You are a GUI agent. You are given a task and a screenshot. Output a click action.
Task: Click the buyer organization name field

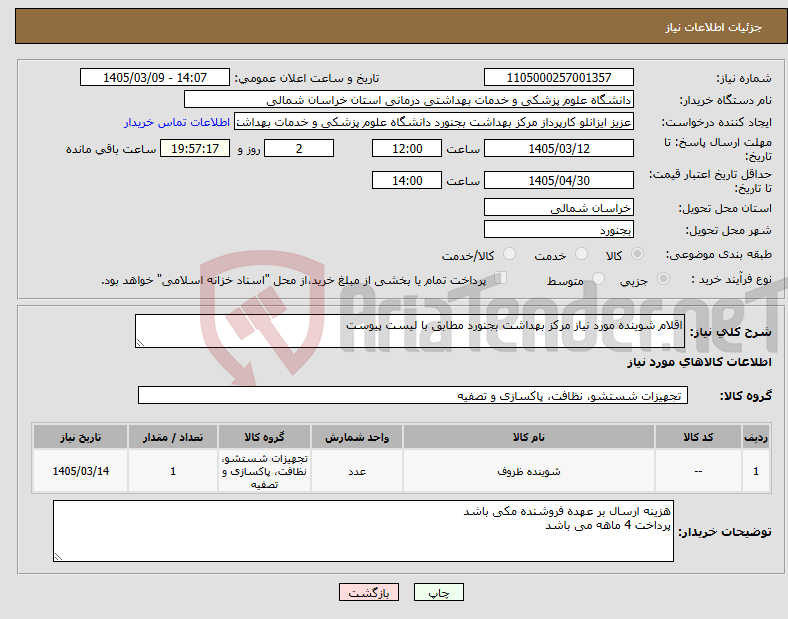tap(409, 99)
